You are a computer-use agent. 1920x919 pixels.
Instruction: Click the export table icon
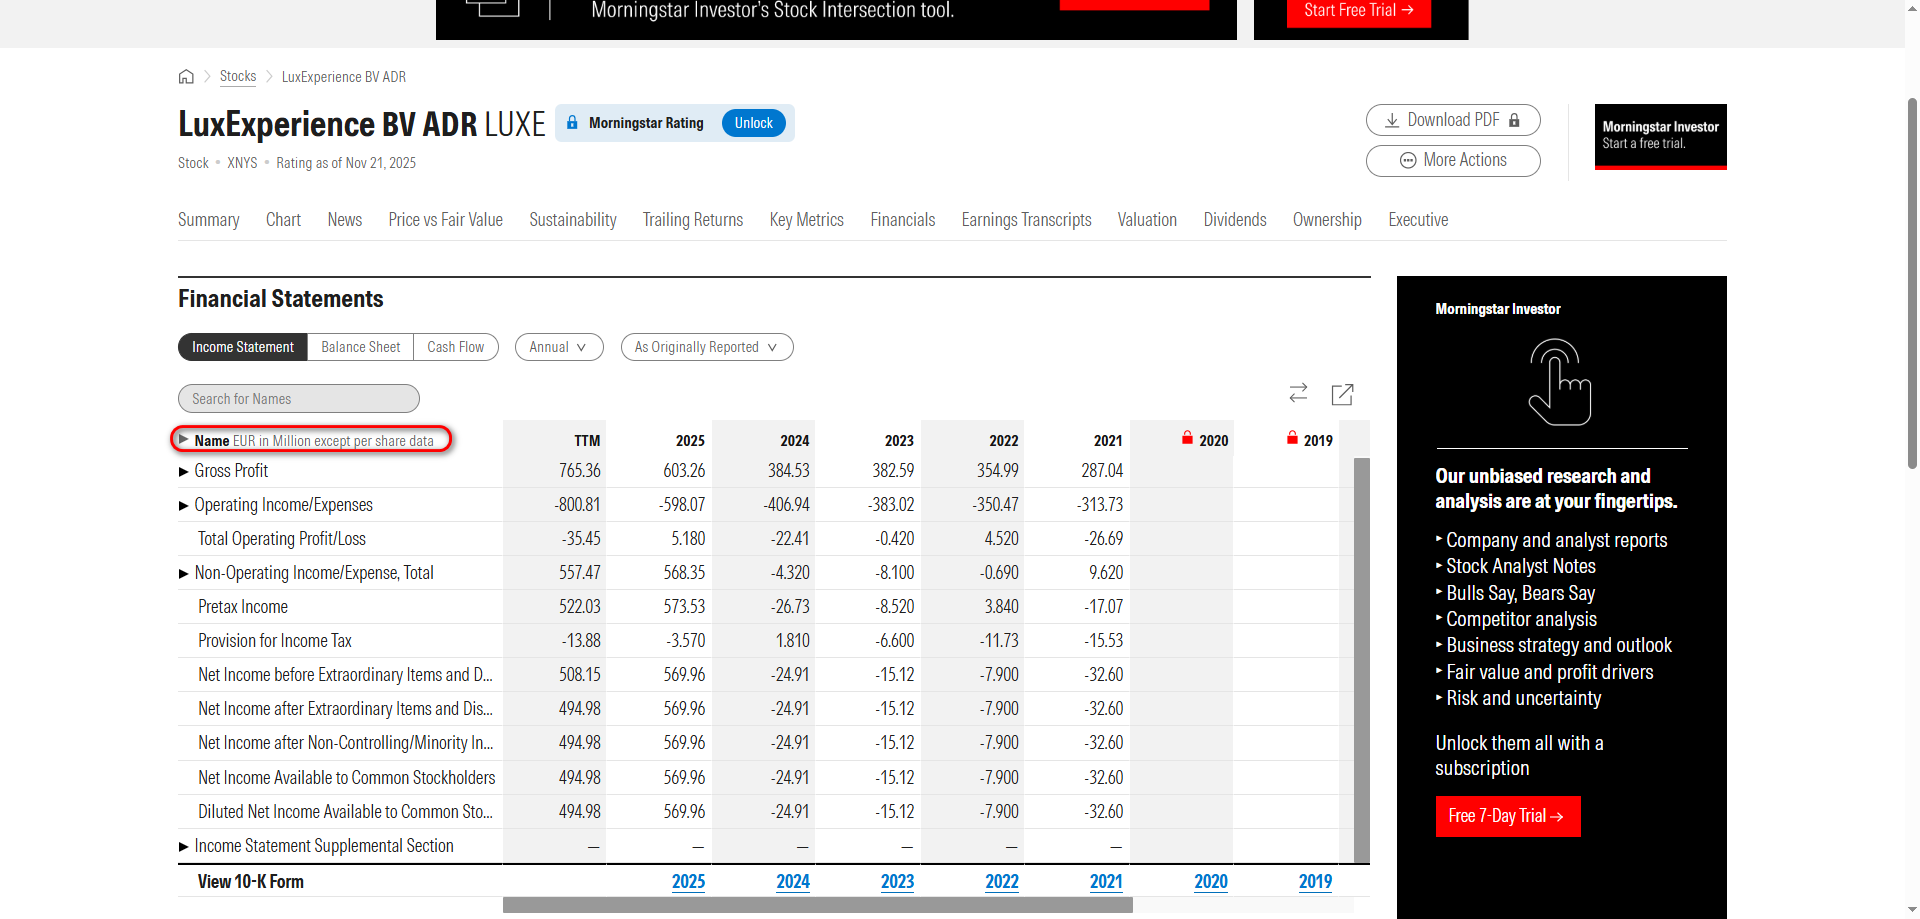(1342, 395)
